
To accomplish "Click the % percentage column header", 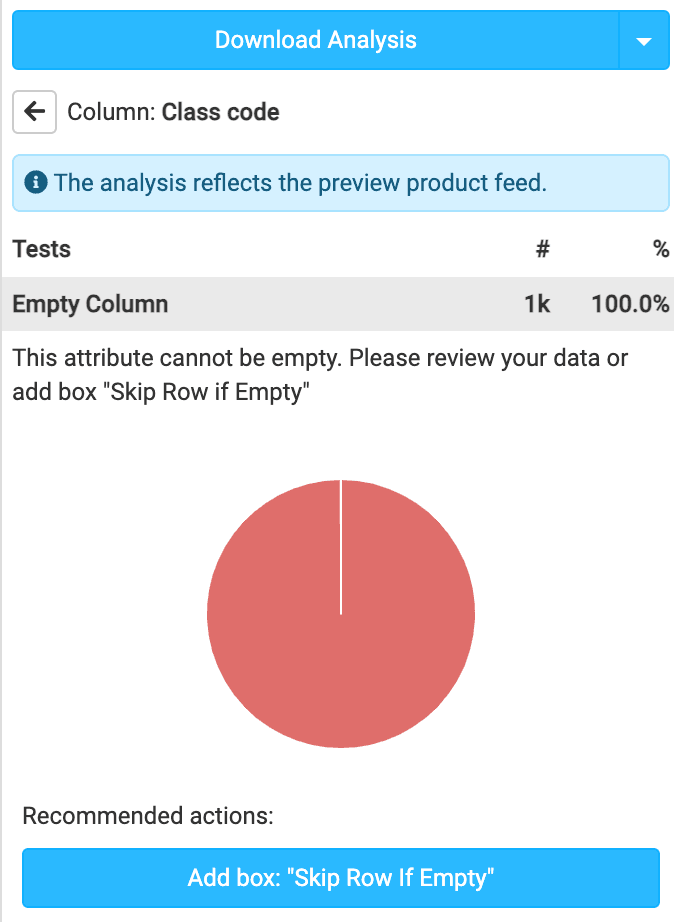I will [x=661, y=249].
